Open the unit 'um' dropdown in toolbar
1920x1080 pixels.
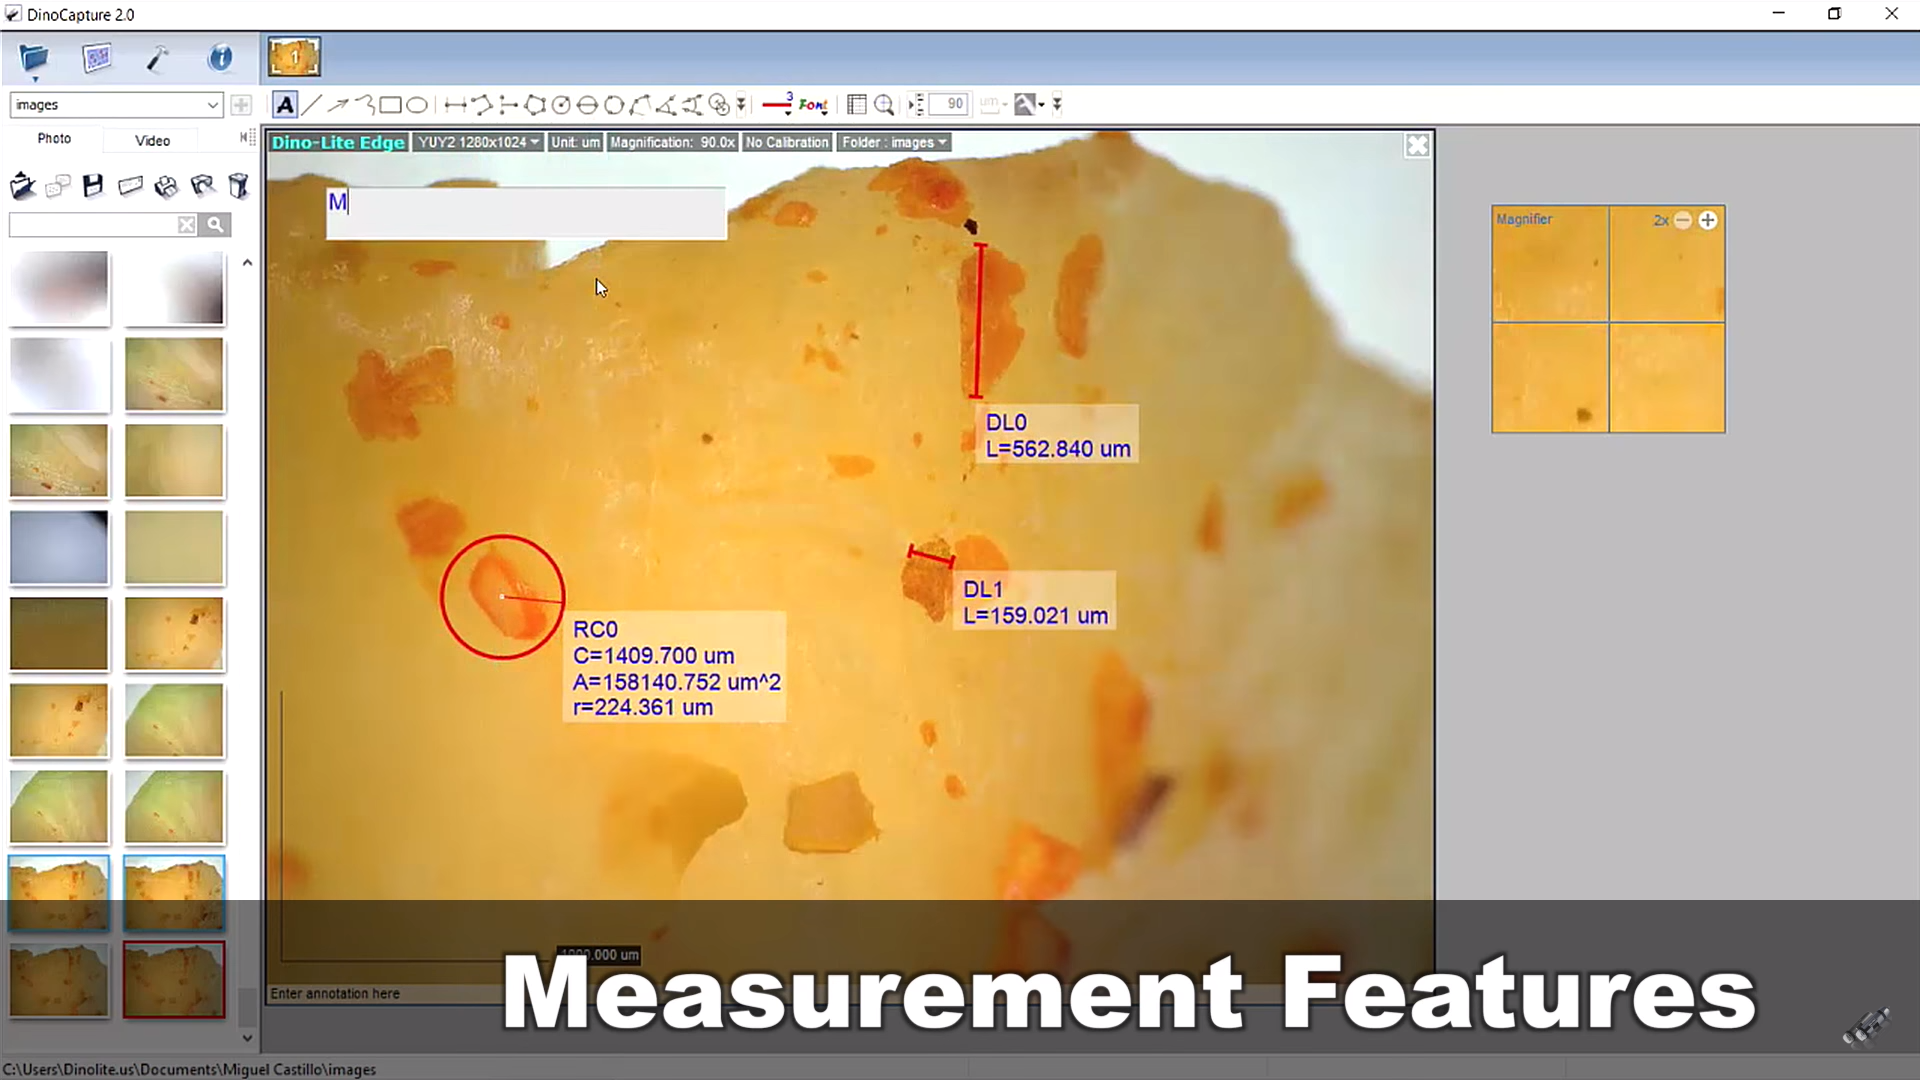(x=993, y=104)
